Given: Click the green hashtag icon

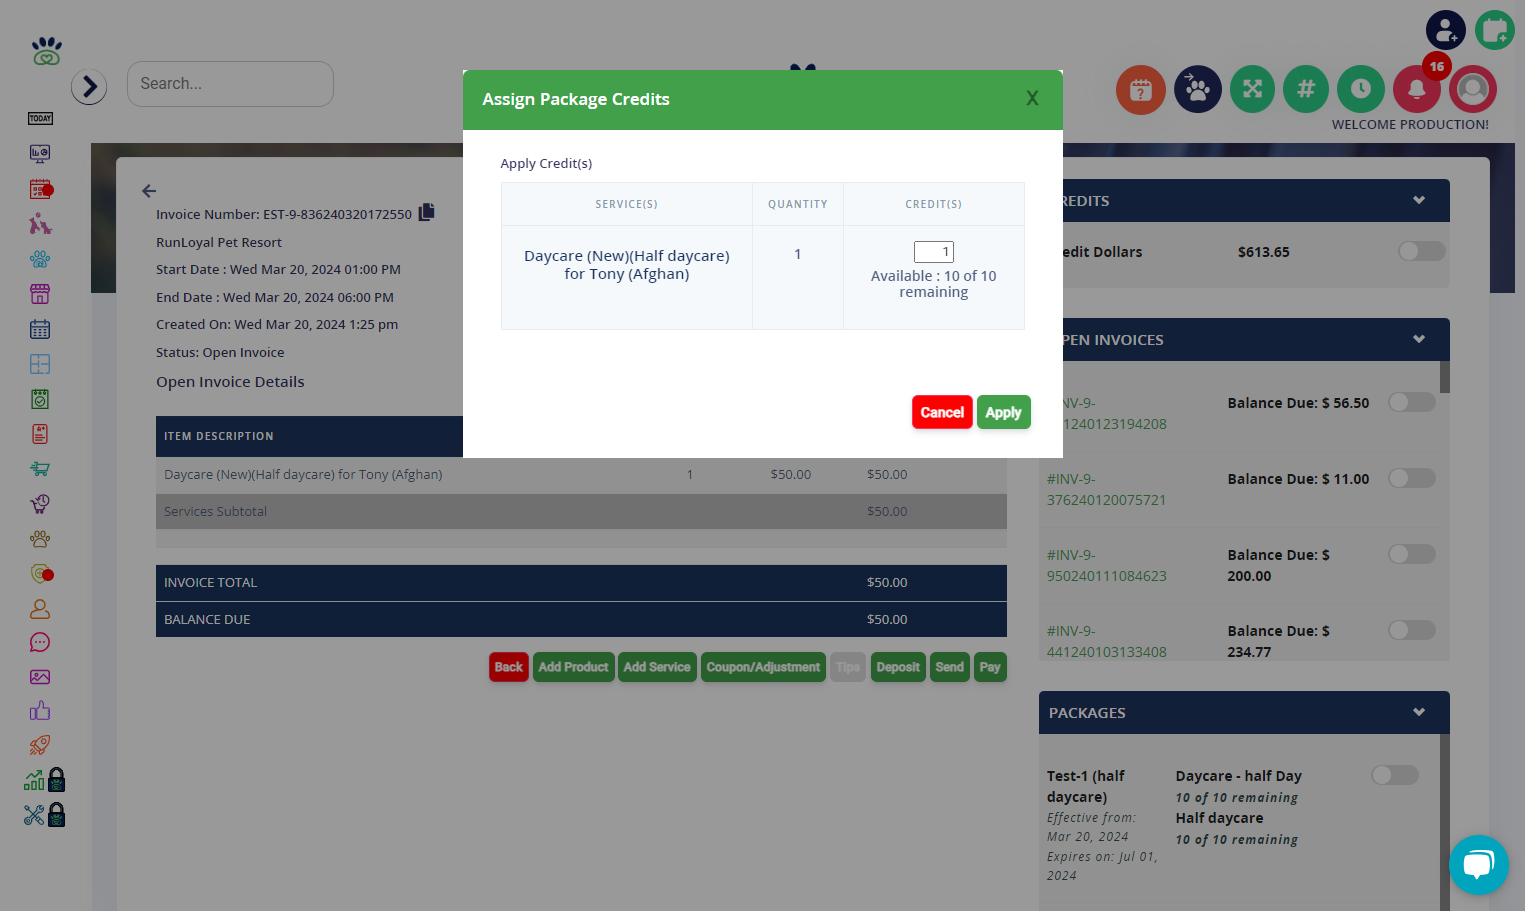Looking at the screenshot, I should (1306, 89).
